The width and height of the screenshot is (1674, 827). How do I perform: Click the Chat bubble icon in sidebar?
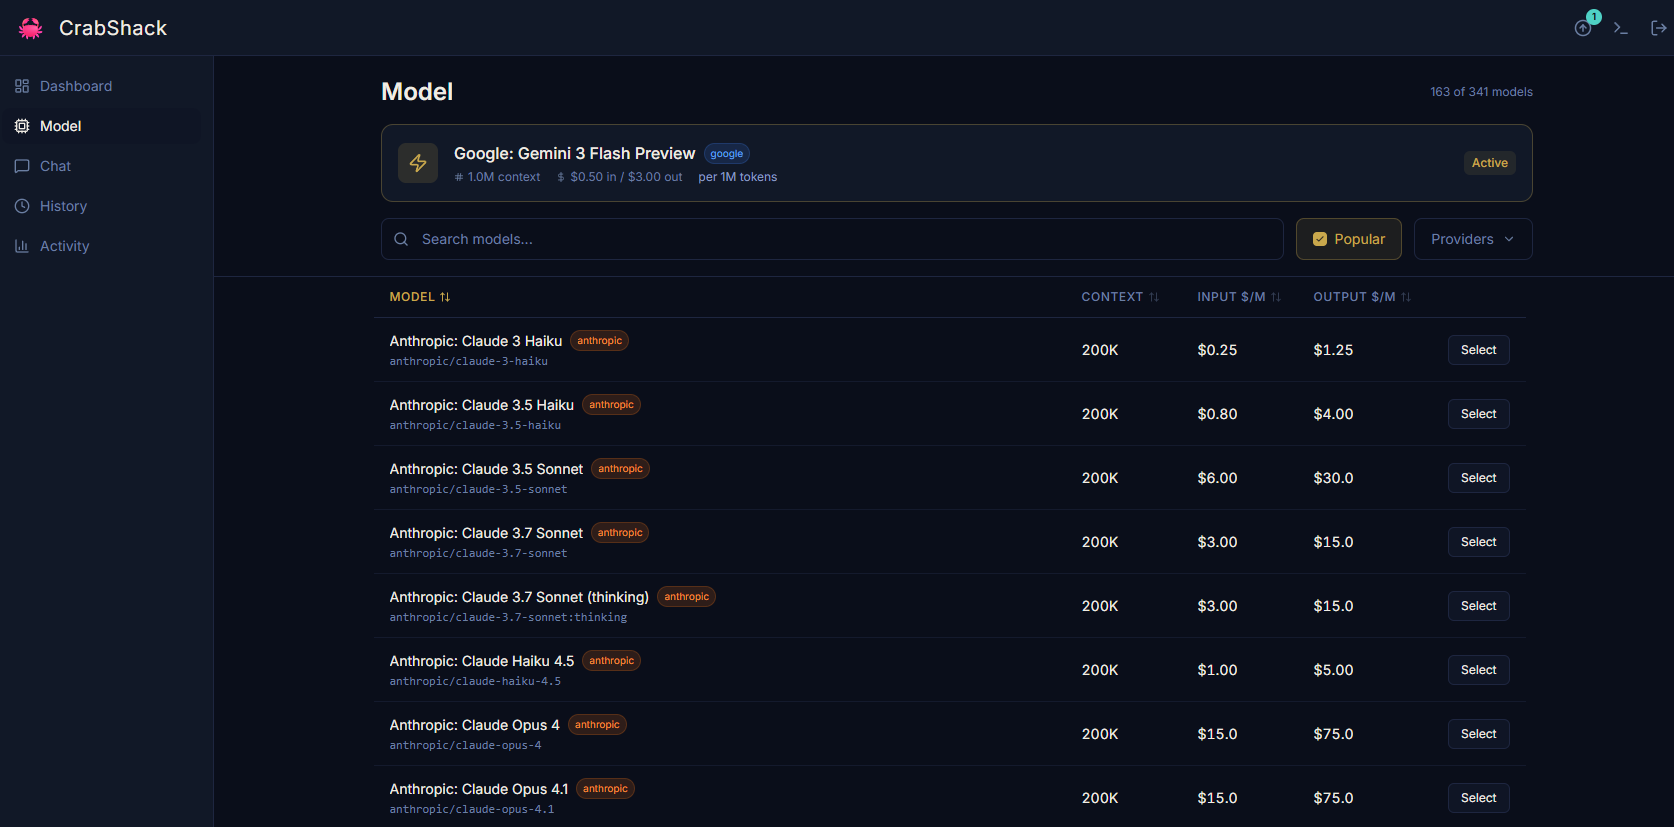click(22, 166)
